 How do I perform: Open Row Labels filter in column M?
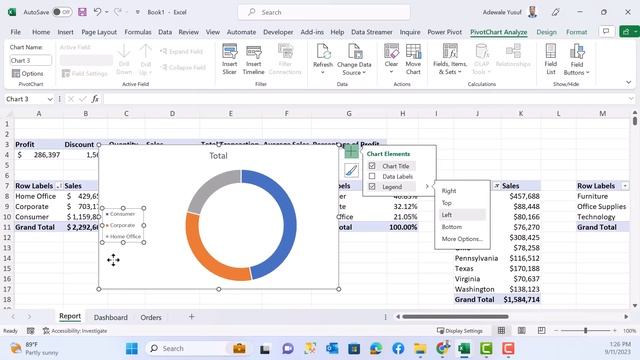[625, 186]
